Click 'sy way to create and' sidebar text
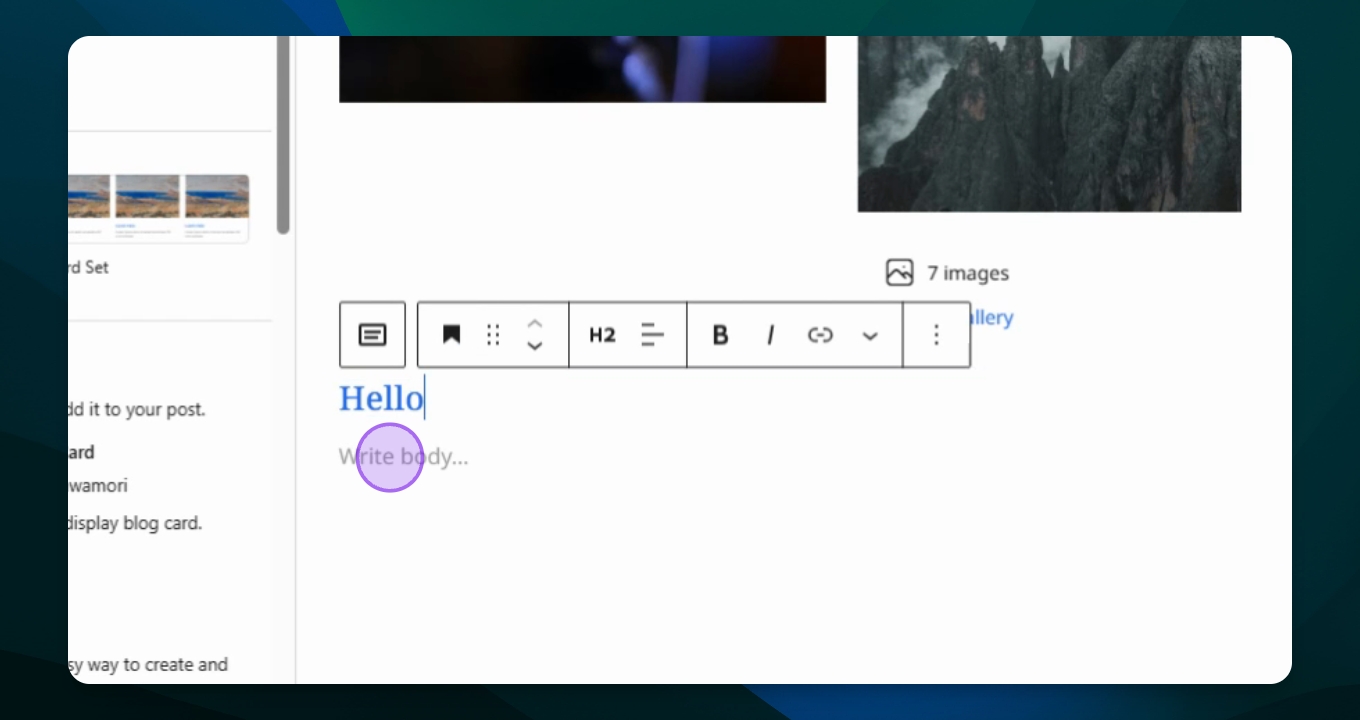Viewport: 1360px width, 720px height. coord(148,665)
